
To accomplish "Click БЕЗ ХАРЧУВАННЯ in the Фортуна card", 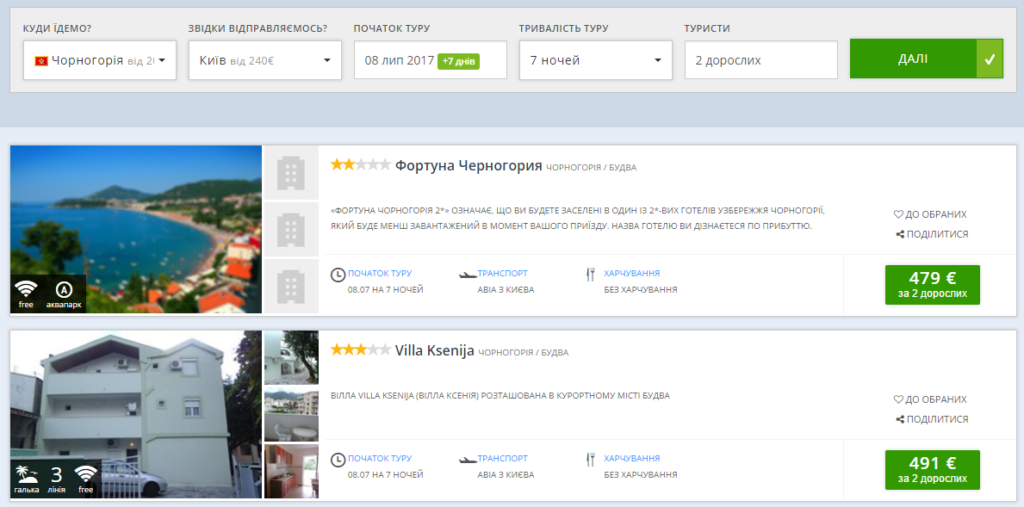I will pyautogui.click(x=641, y=289).
